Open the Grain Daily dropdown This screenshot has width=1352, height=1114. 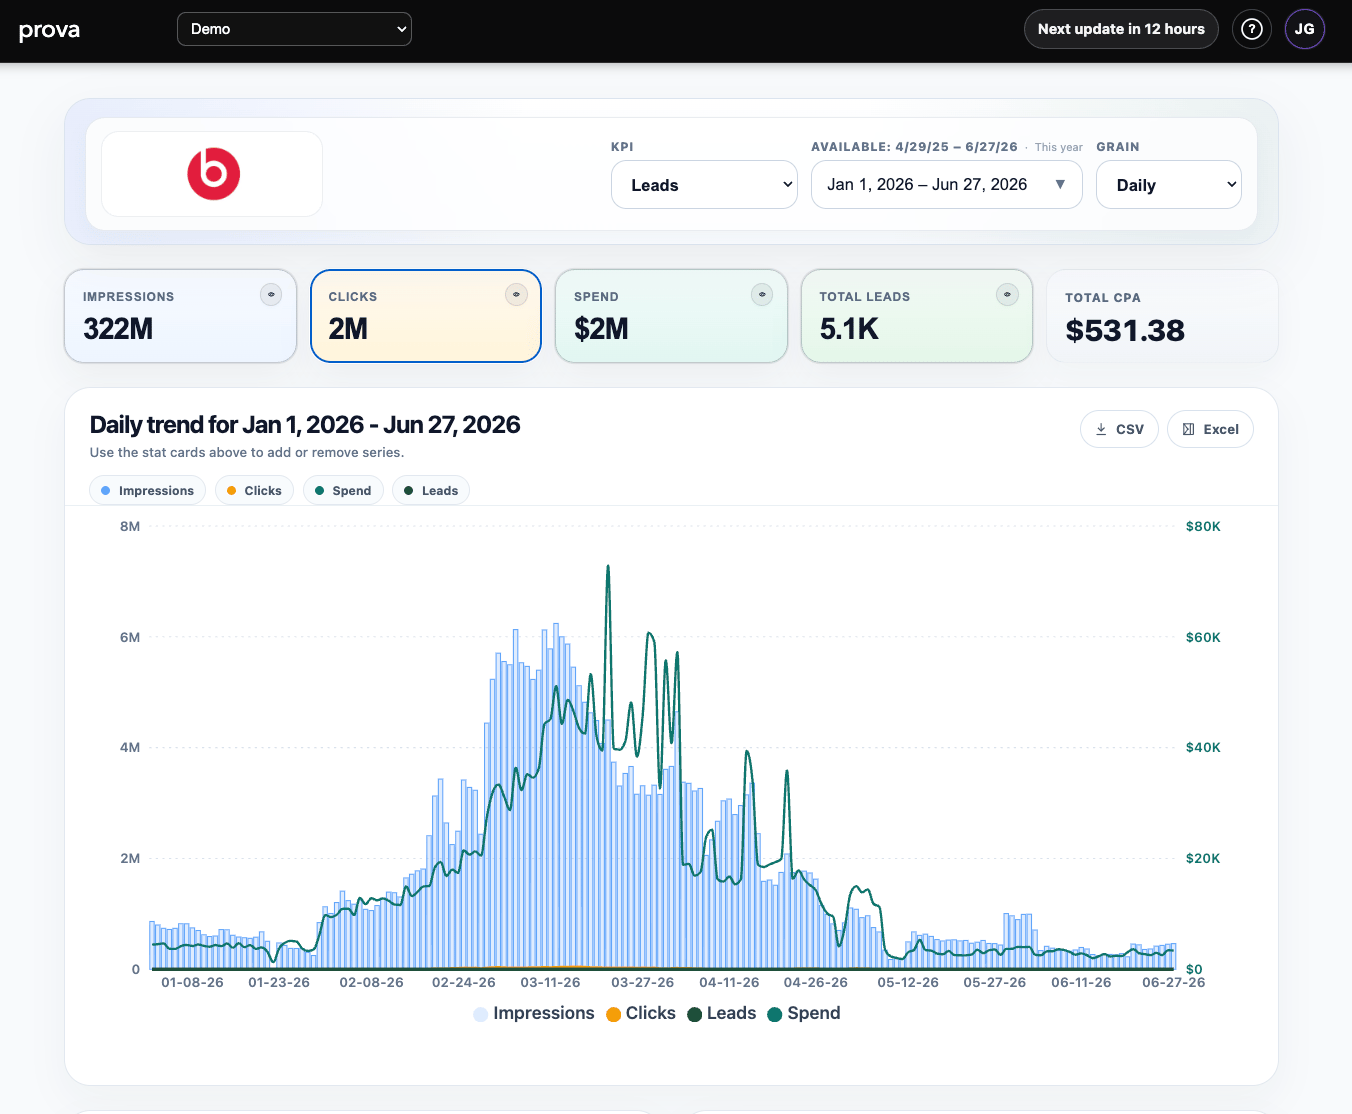click(x=1169, y=185)
